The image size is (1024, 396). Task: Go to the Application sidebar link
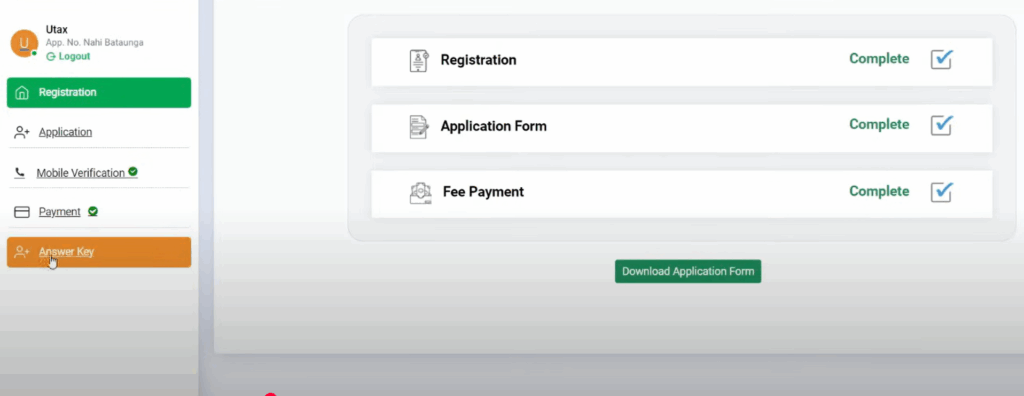(65, 132)
